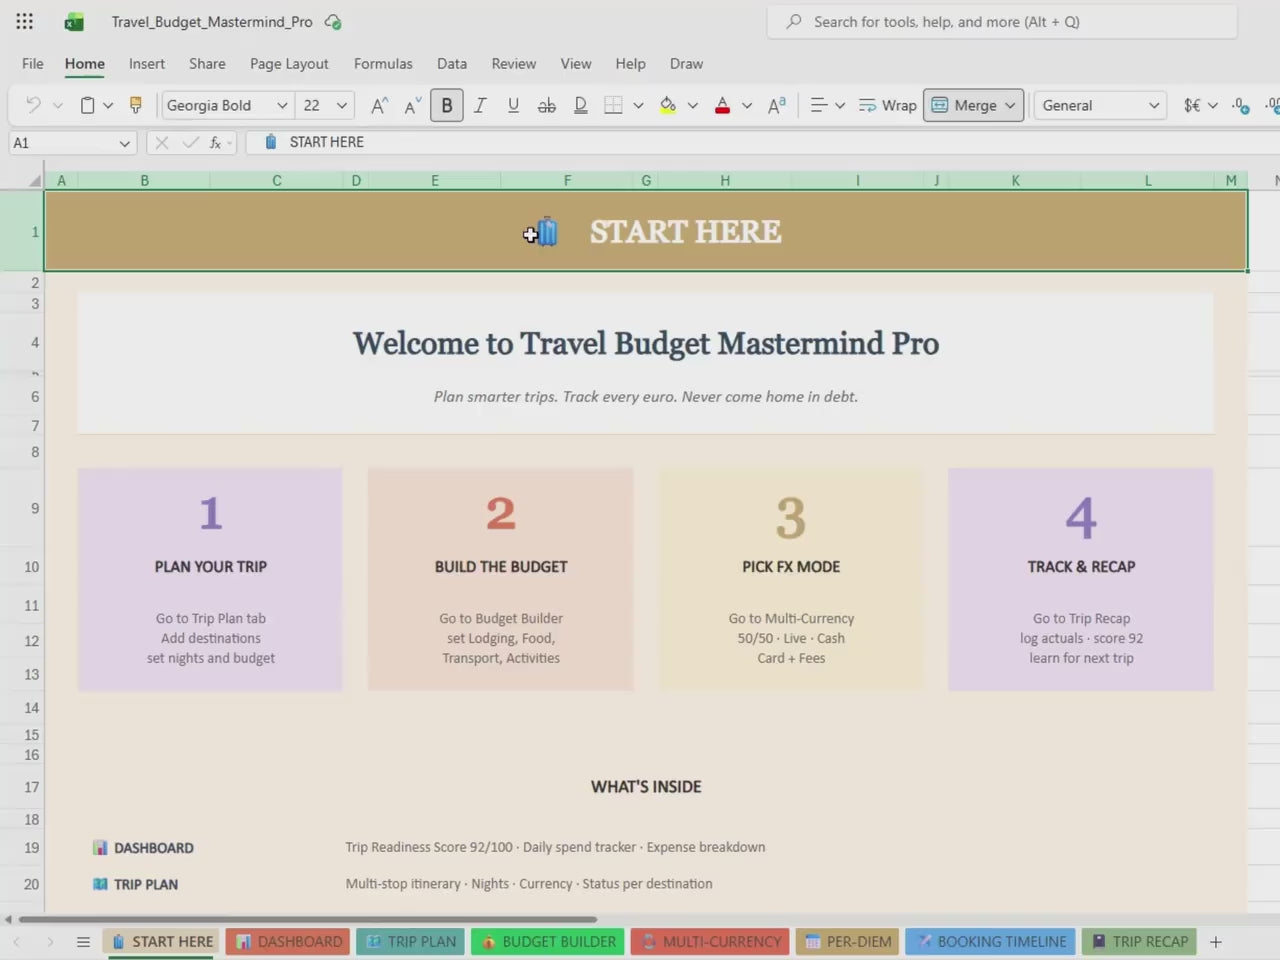The image size is (1280, 960).
Task: Select column H header
Action: pos(725,181)
